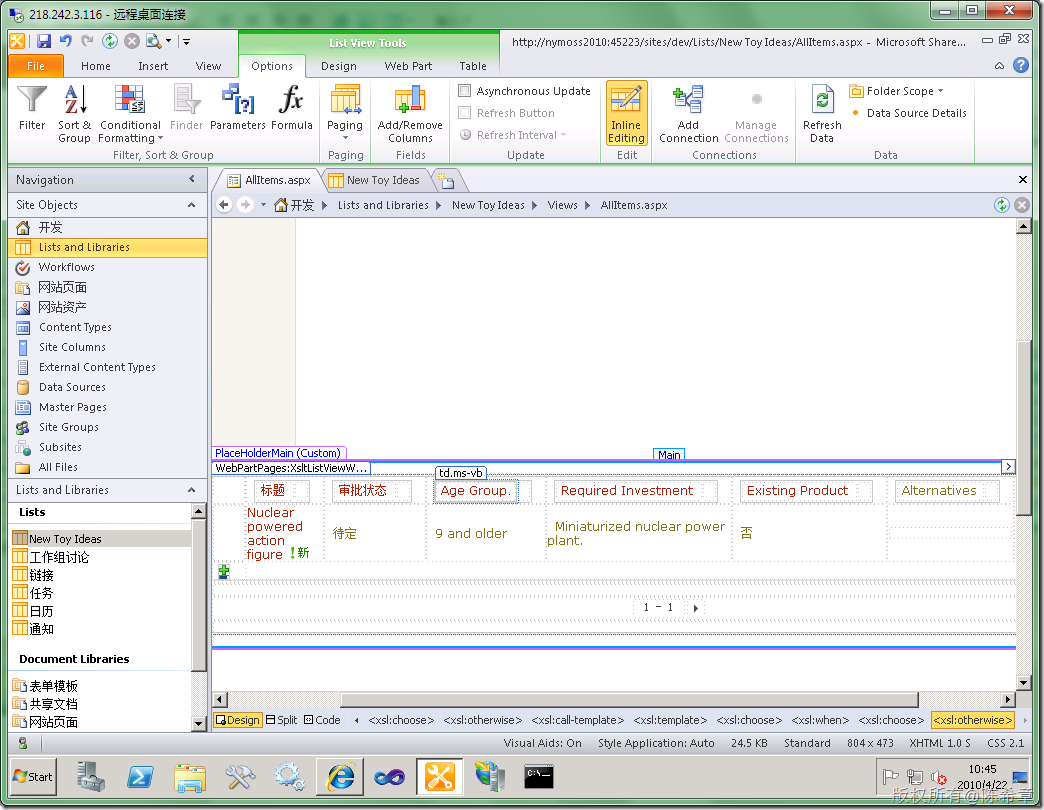The width and height of the screenshot is (1044, 810).
Task: Click the Age Group column header
Action: pyautogui.click(x=475, y=491)
